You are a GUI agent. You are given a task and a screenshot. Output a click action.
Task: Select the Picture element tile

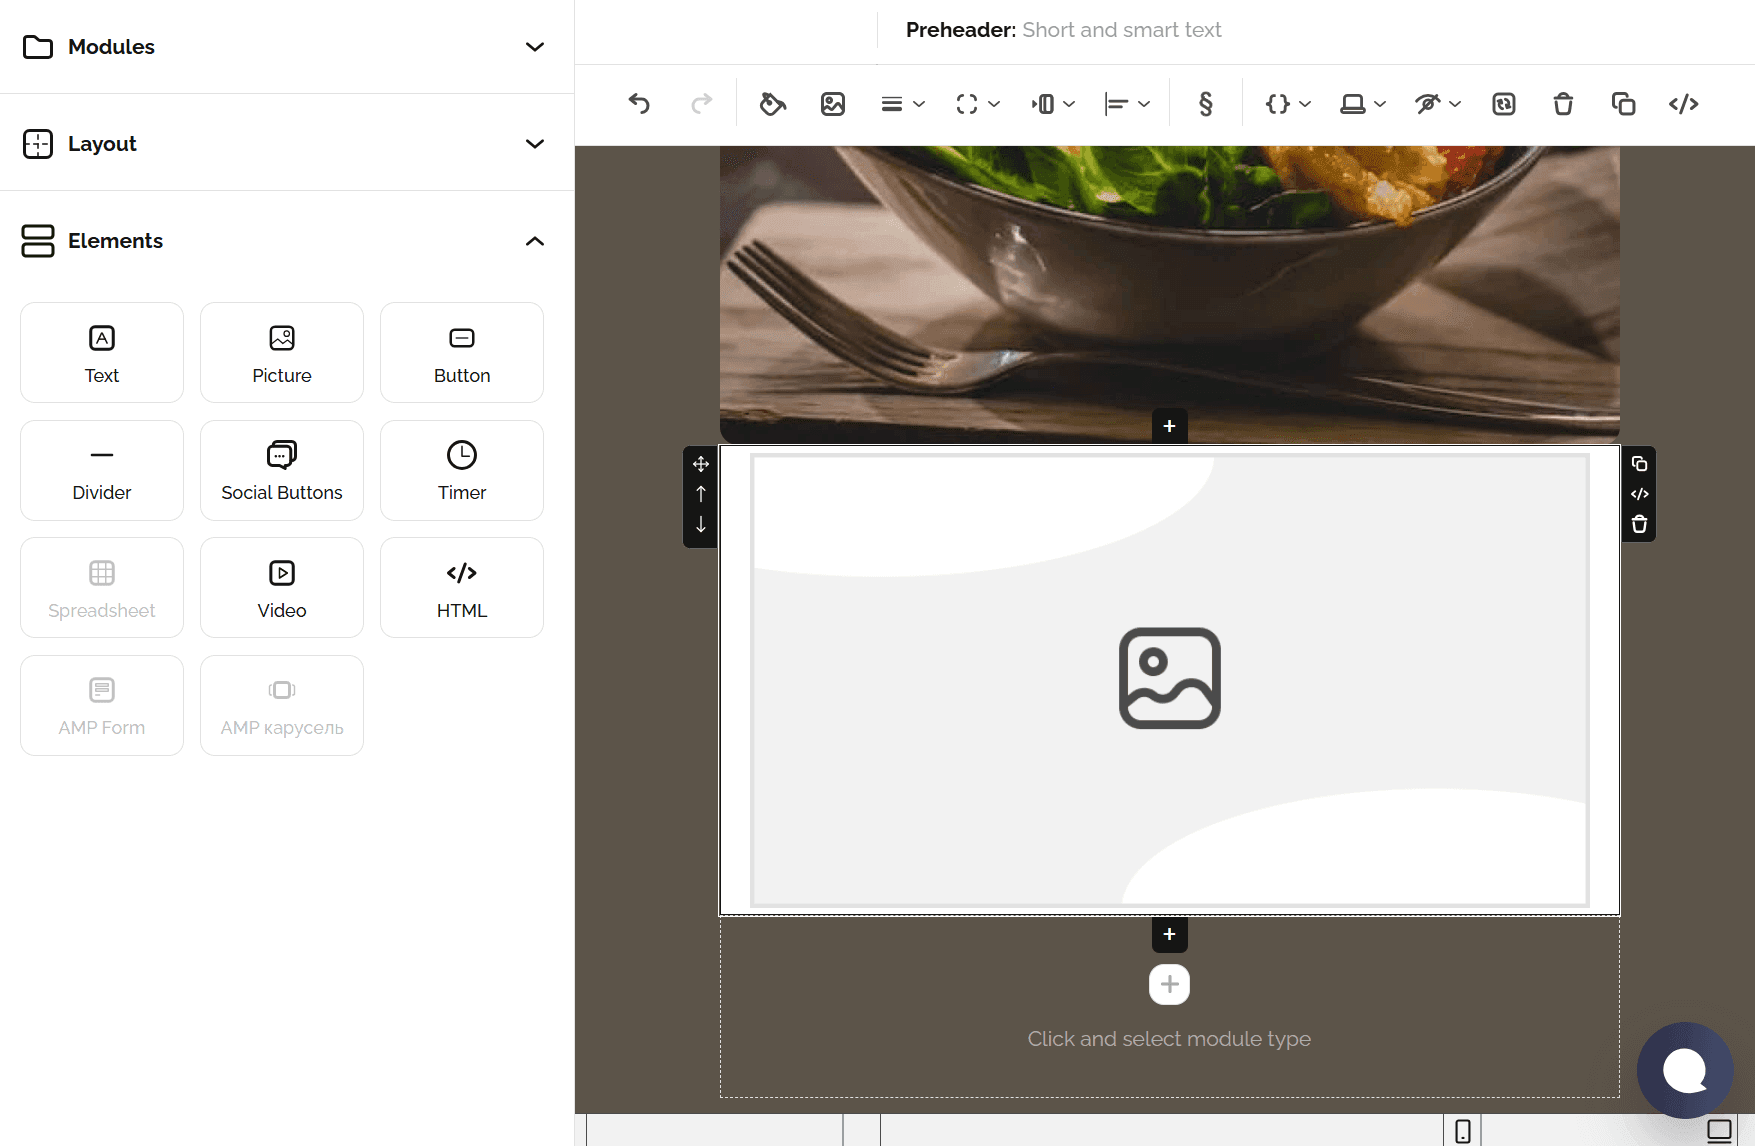(282, 353)
